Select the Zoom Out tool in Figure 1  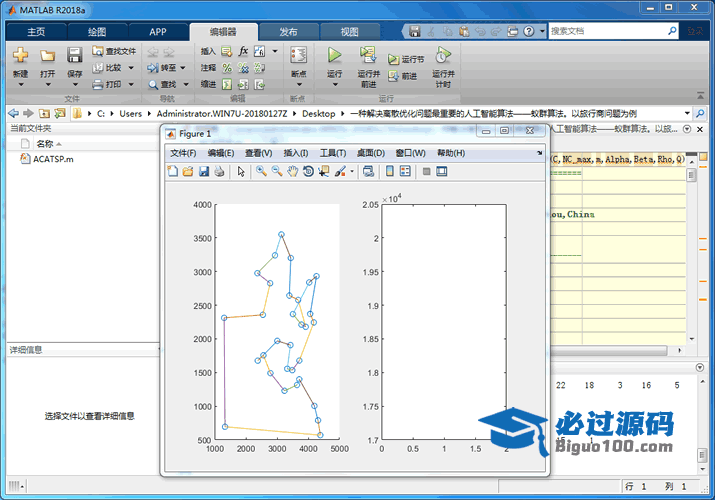277,171
